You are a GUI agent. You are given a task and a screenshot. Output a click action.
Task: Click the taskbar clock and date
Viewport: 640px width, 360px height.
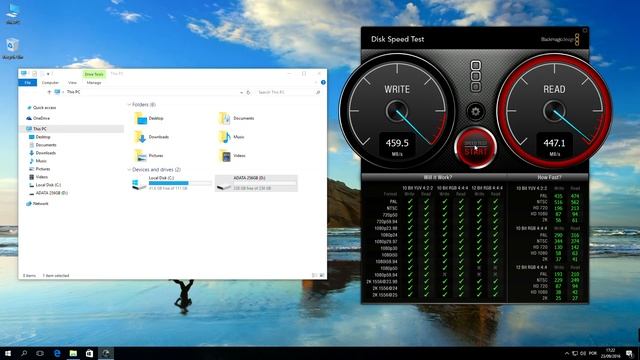[x=610, y=353]
